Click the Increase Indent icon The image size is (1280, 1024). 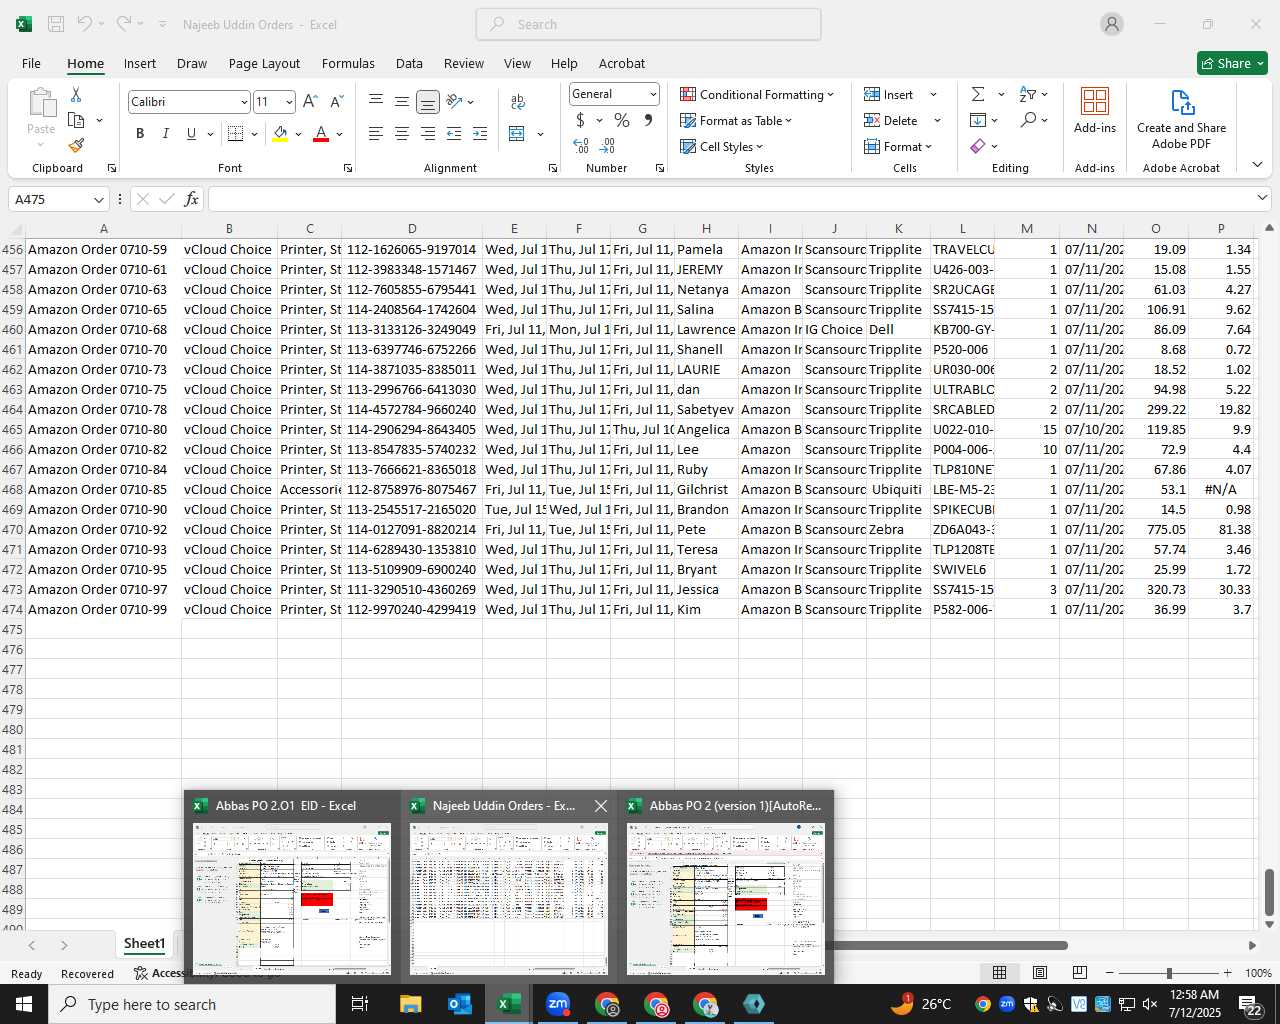coord(480,134)
